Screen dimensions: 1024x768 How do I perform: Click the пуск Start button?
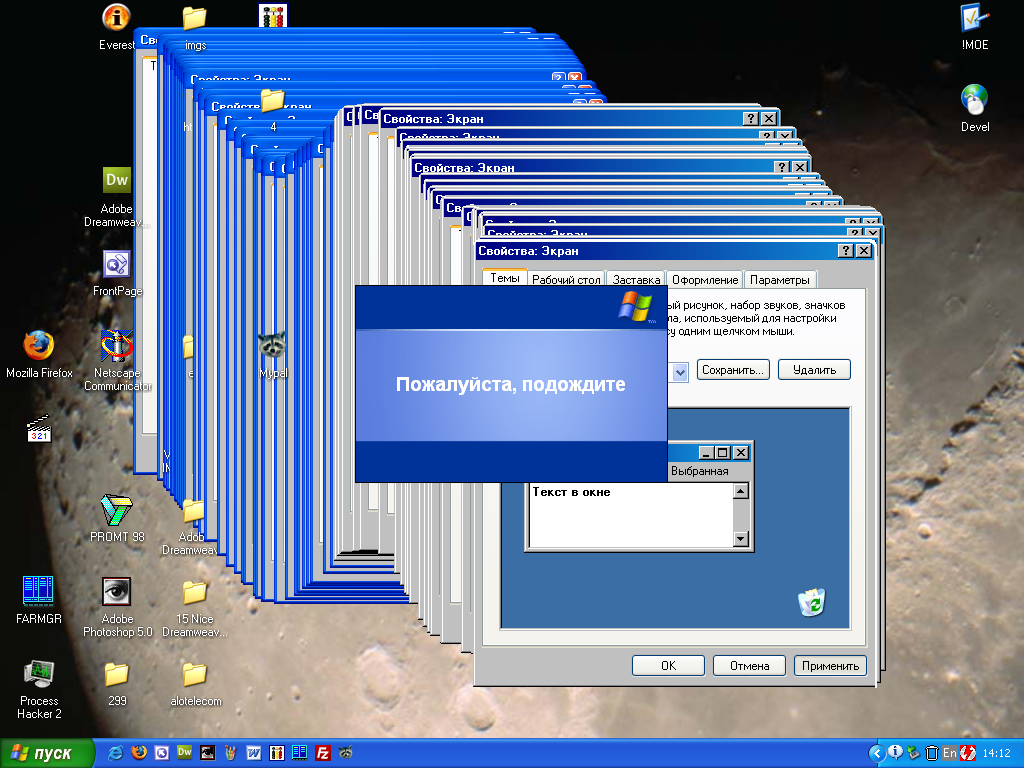point(46,753)
